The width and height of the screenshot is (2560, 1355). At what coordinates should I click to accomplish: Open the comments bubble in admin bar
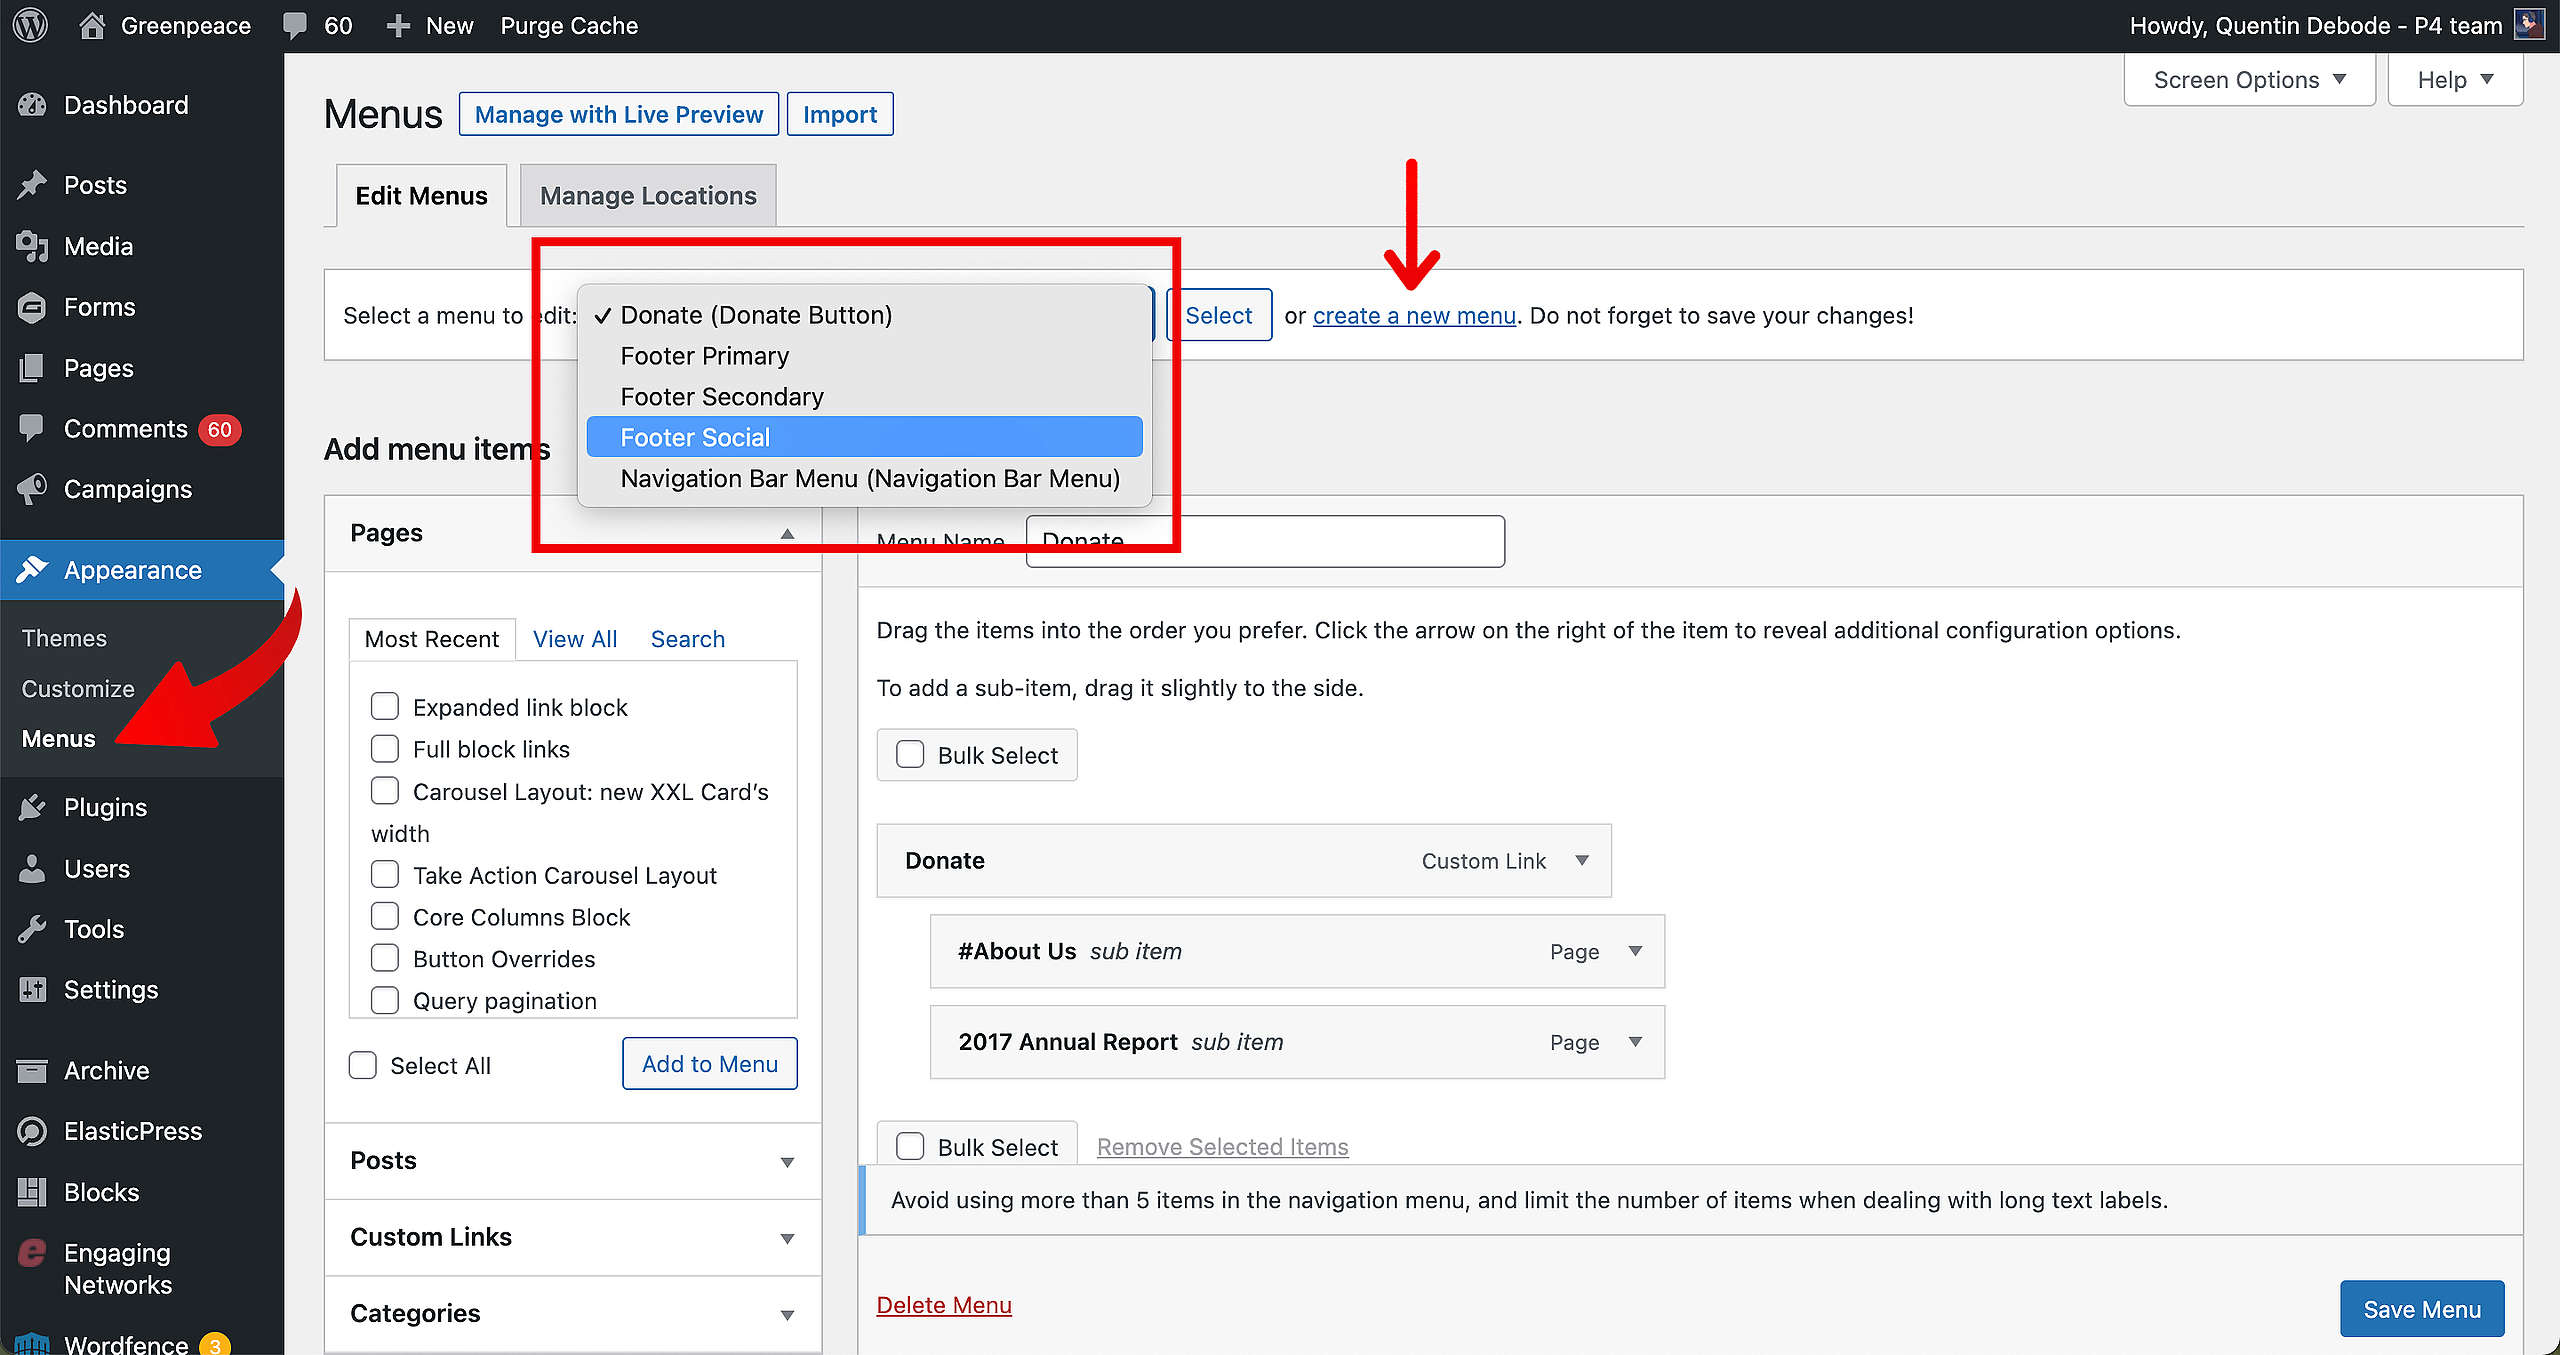point(295,25)
